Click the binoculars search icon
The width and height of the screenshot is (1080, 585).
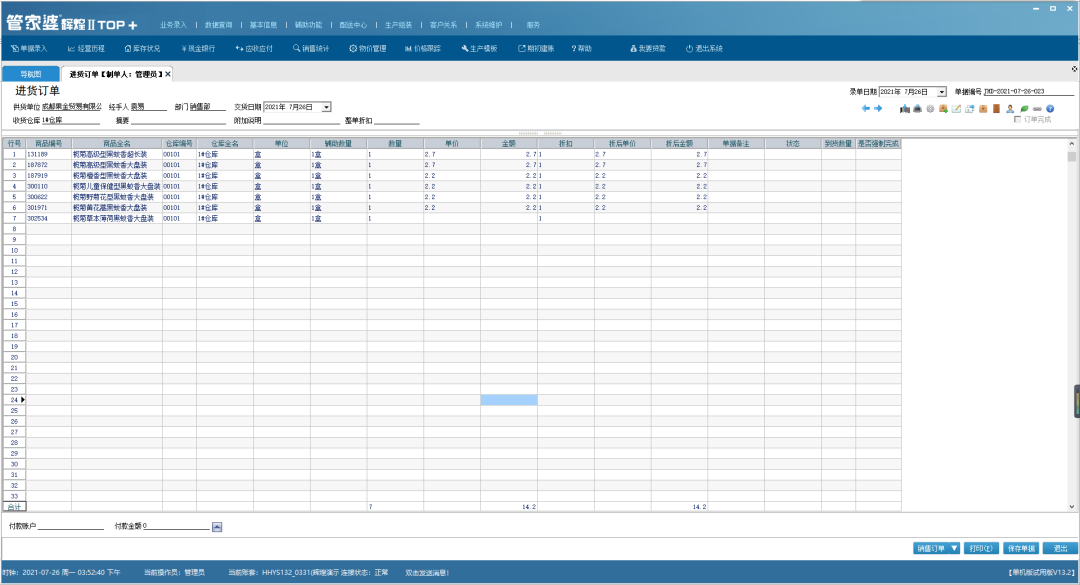pos(905,108)
